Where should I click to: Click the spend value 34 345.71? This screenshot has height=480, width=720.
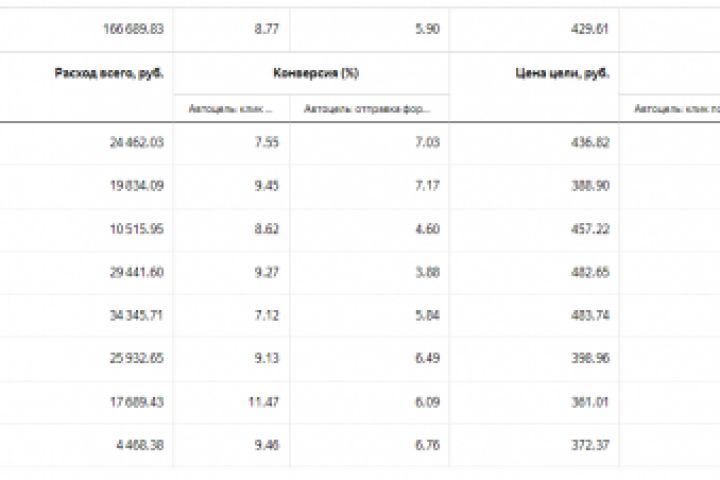[x=136, y=315]
